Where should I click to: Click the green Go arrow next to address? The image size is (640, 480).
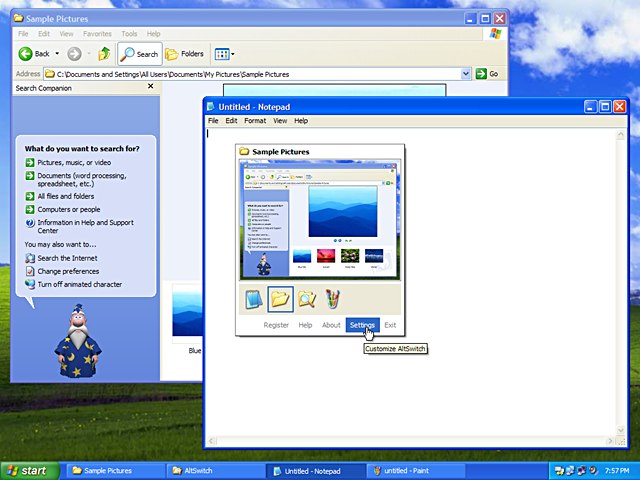481,73
